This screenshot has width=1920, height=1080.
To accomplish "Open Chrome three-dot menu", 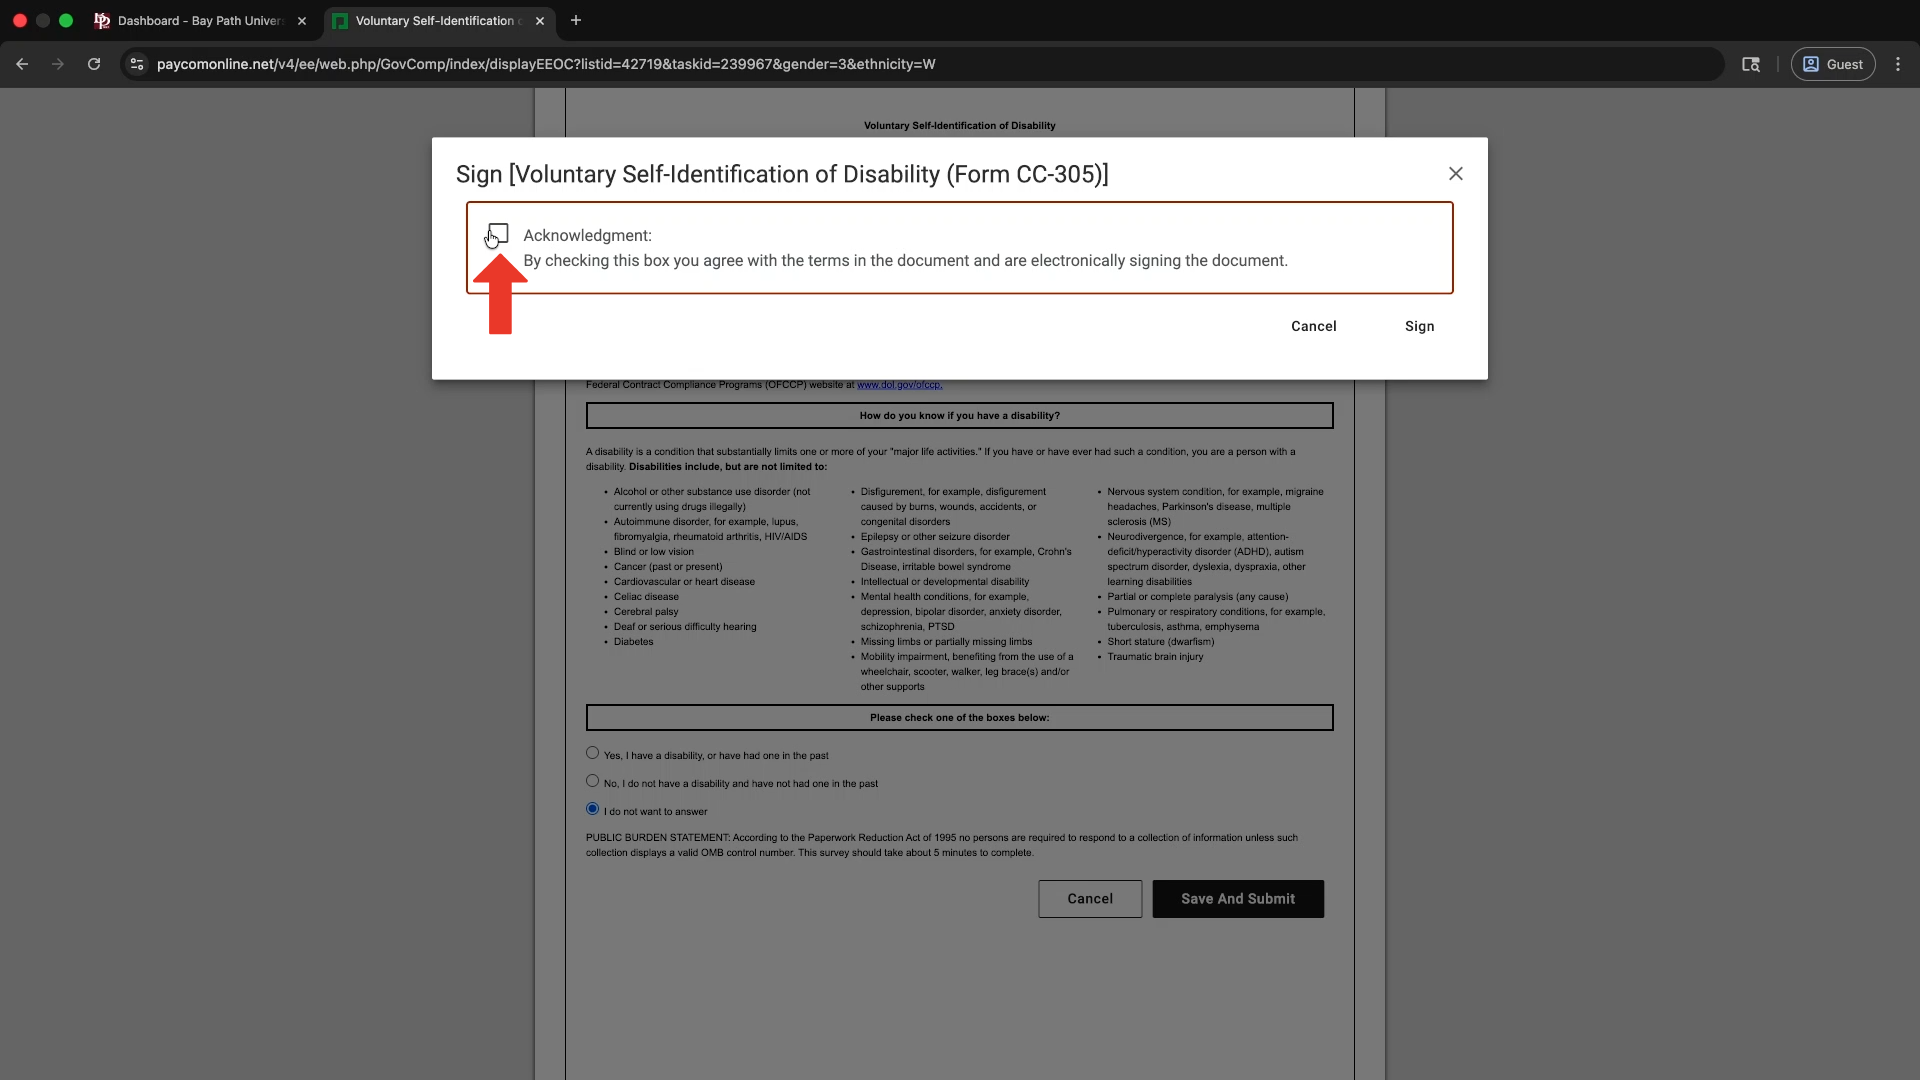I will tap(1897, 64).
